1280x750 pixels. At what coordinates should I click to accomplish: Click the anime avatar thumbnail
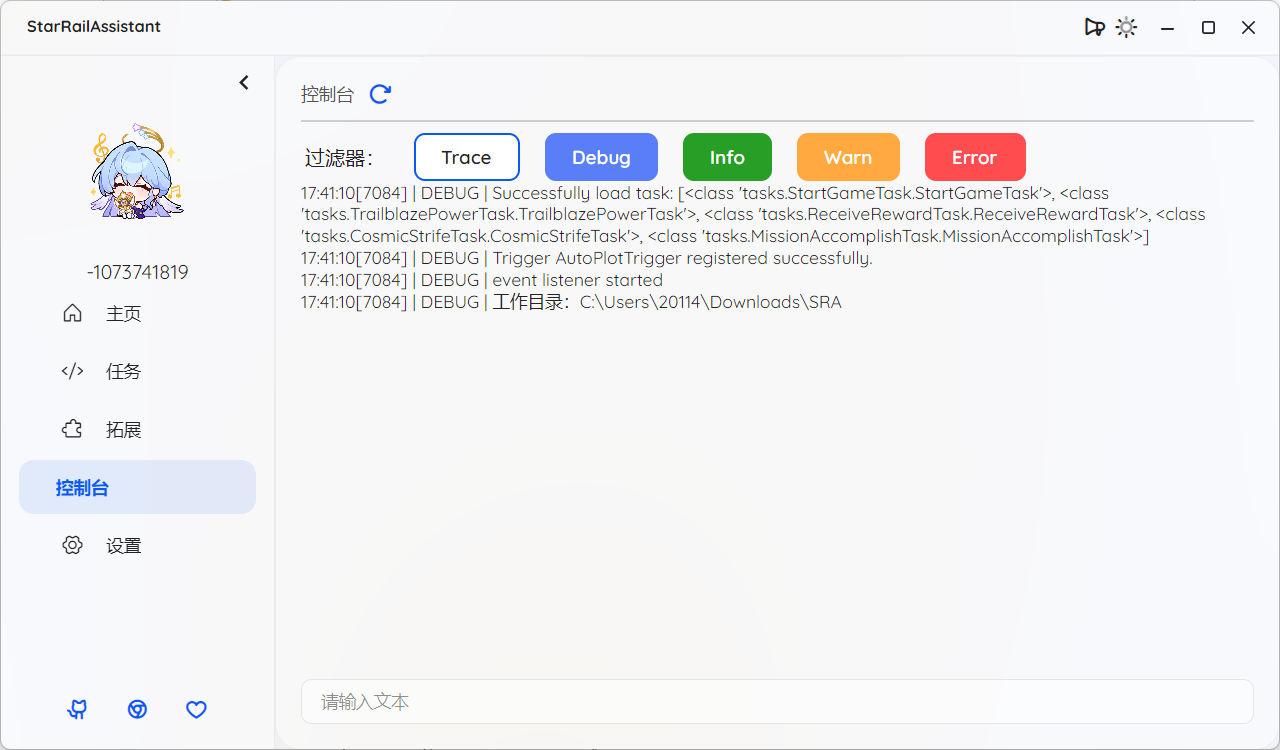(137, 170)
